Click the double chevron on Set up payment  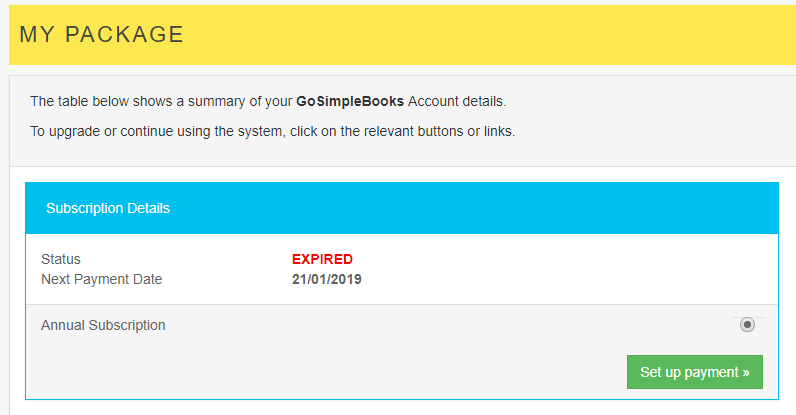(x=746, y=372)
